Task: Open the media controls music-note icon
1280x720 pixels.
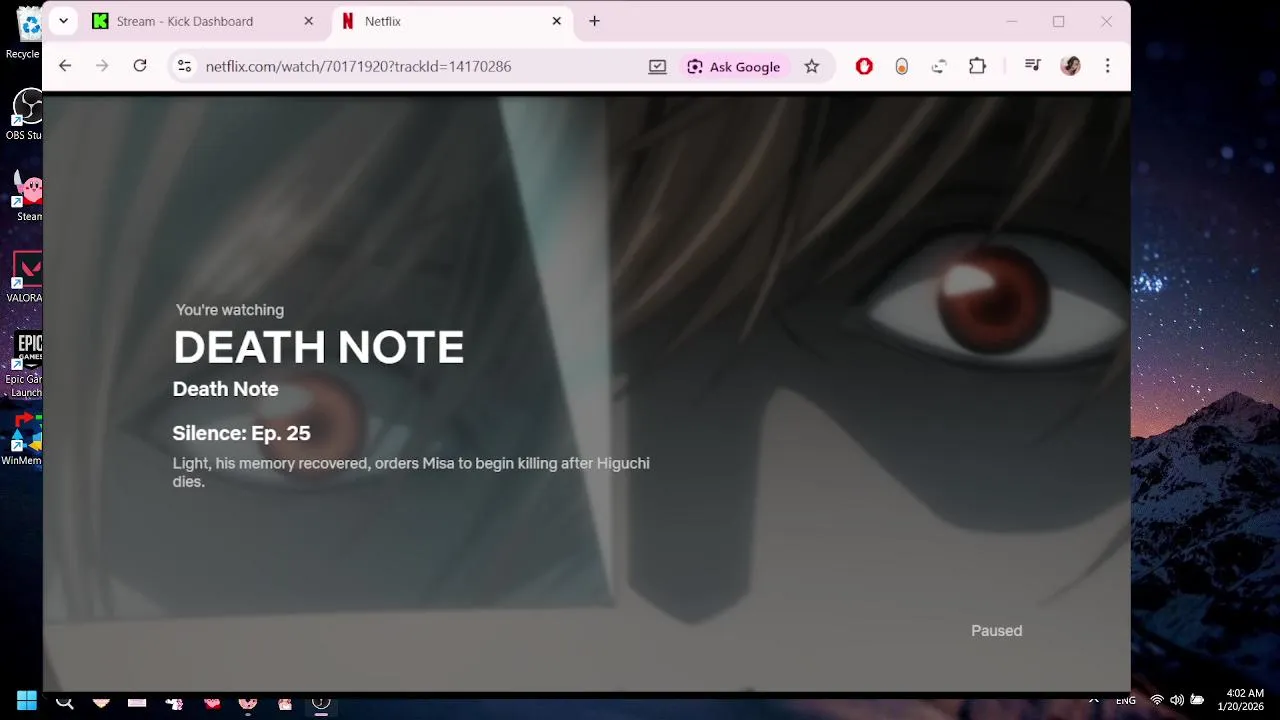Action: pos(1033,66)
